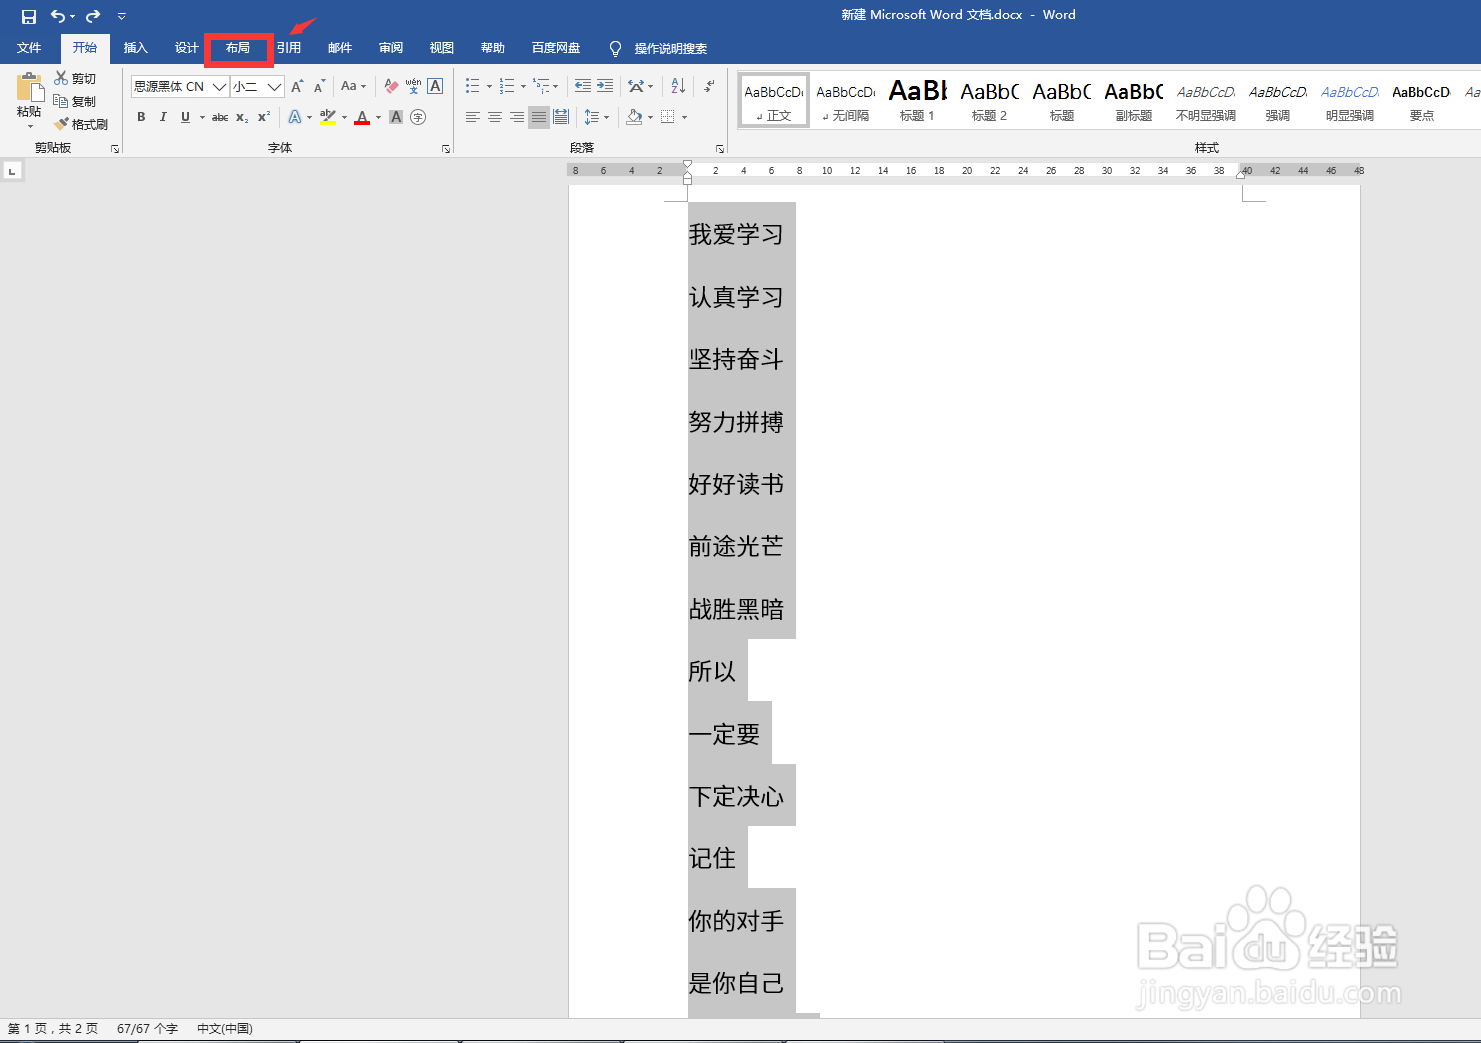The height and width of the screenshot is (1043, 1481).
Task: Apply paragraph shading with the paint bucket
Action: point(634,117)
